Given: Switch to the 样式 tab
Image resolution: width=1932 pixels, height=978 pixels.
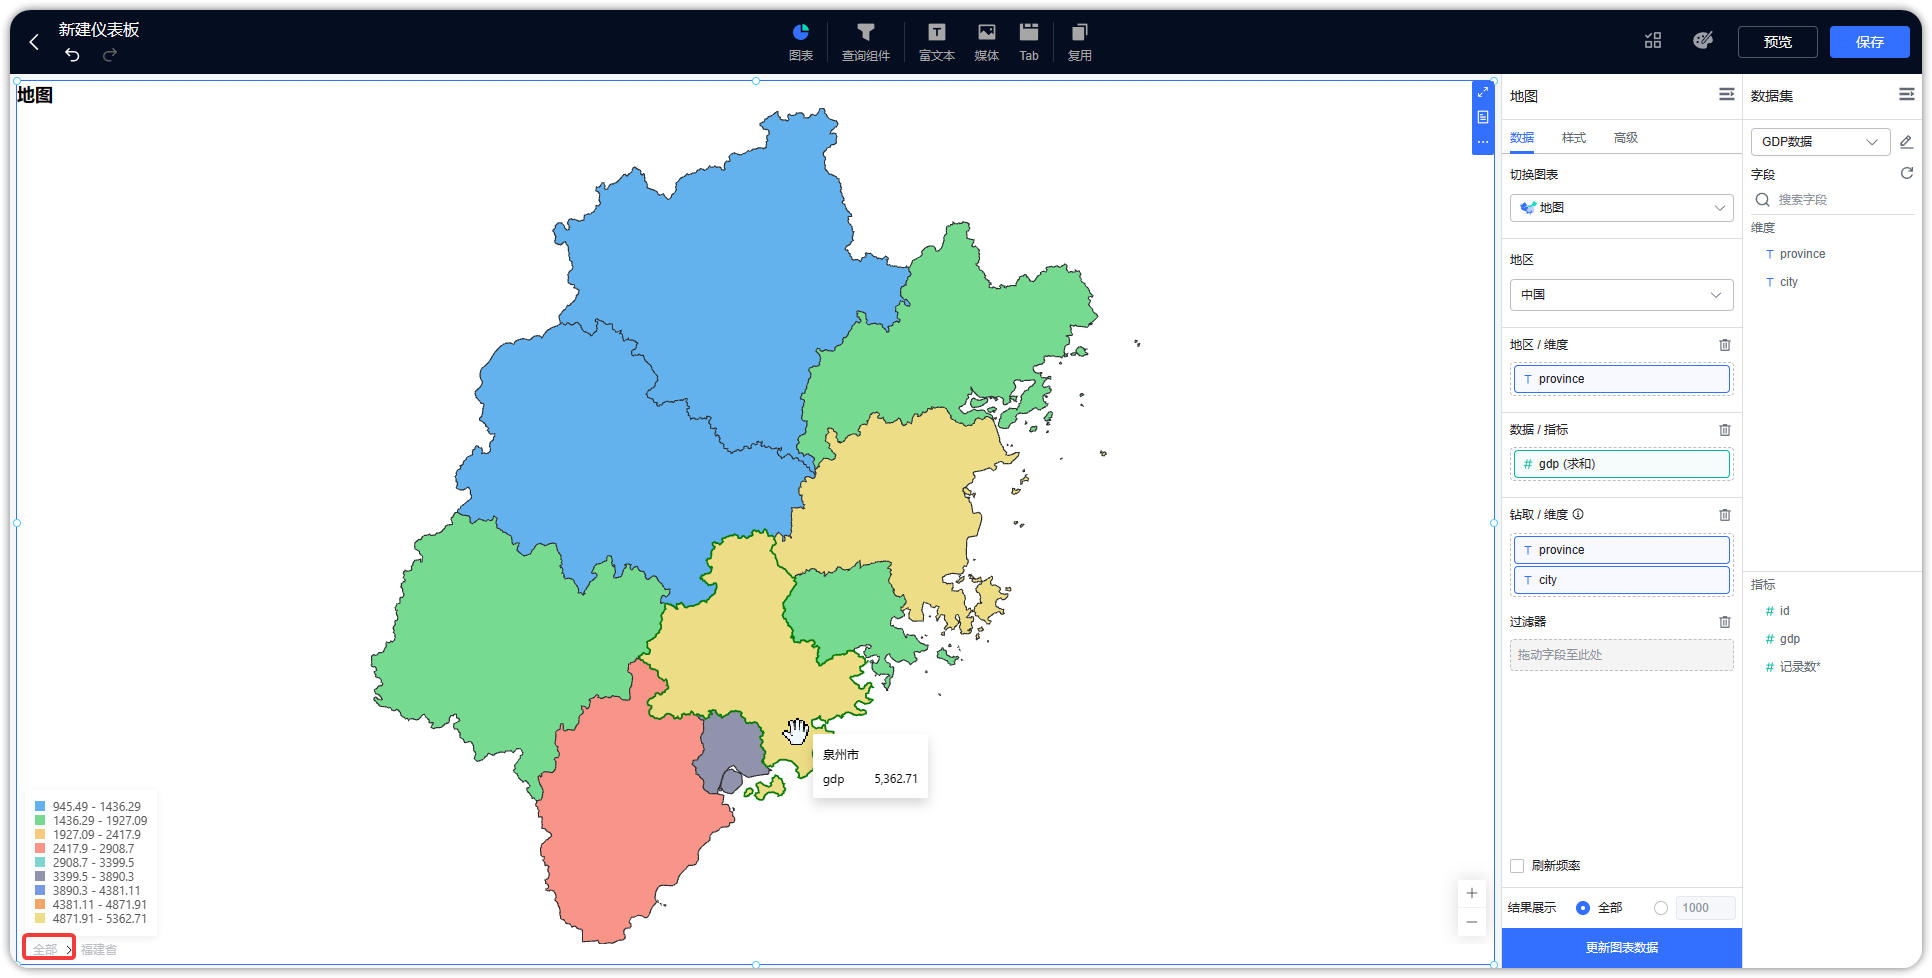Looking at the screenshot, I should [1574, 138].
